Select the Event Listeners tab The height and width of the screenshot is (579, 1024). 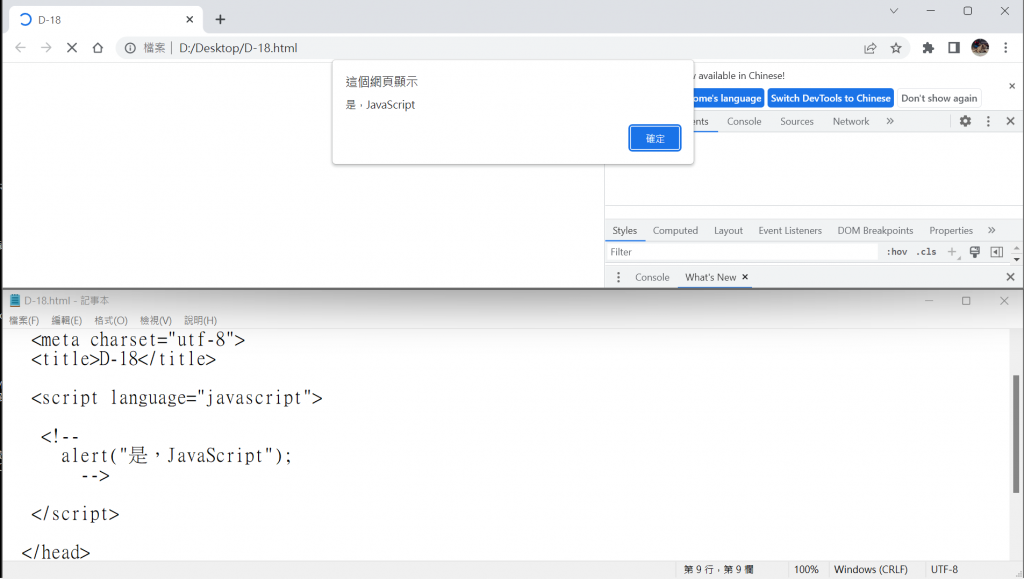coord(790,230)
